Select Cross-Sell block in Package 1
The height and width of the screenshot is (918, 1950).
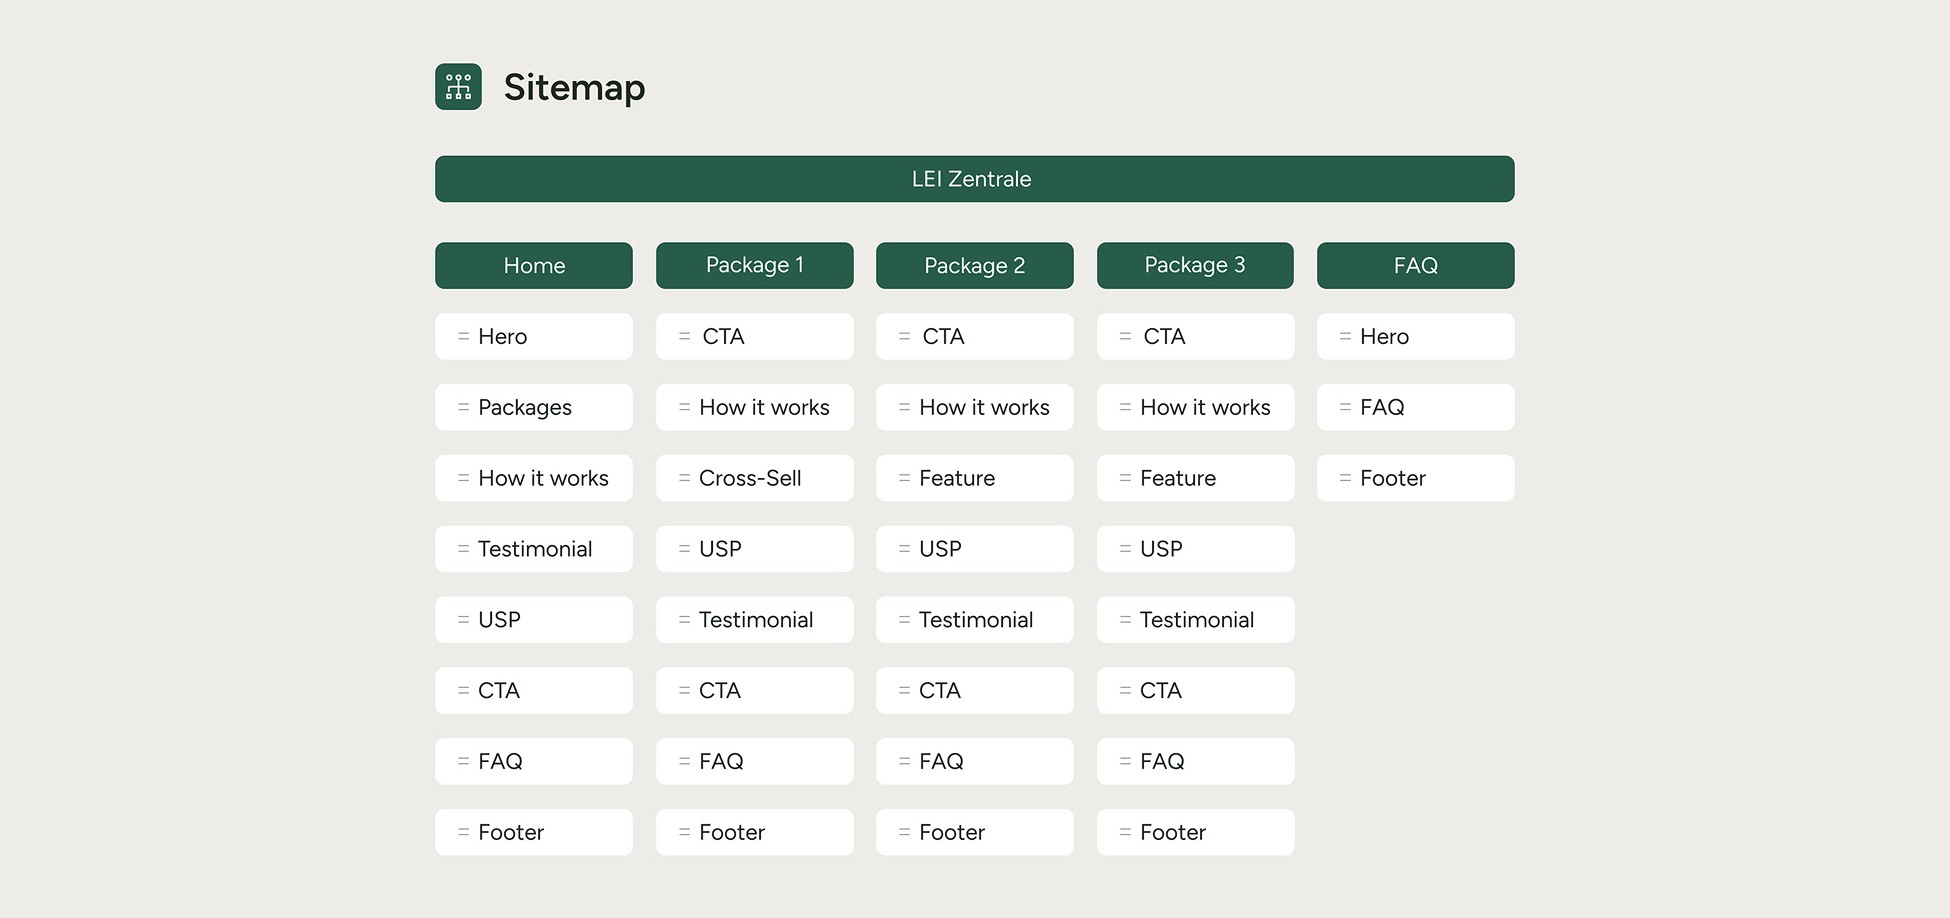click(755, 478)
